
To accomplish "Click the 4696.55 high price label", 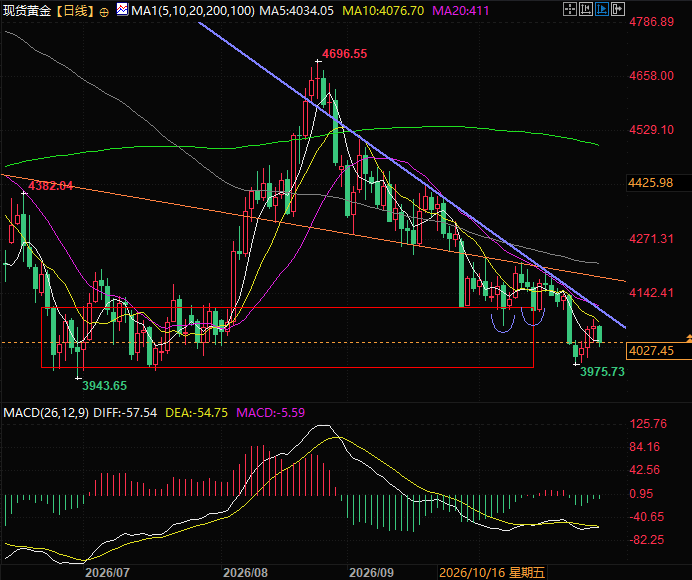I will click(x=345, y=54).
